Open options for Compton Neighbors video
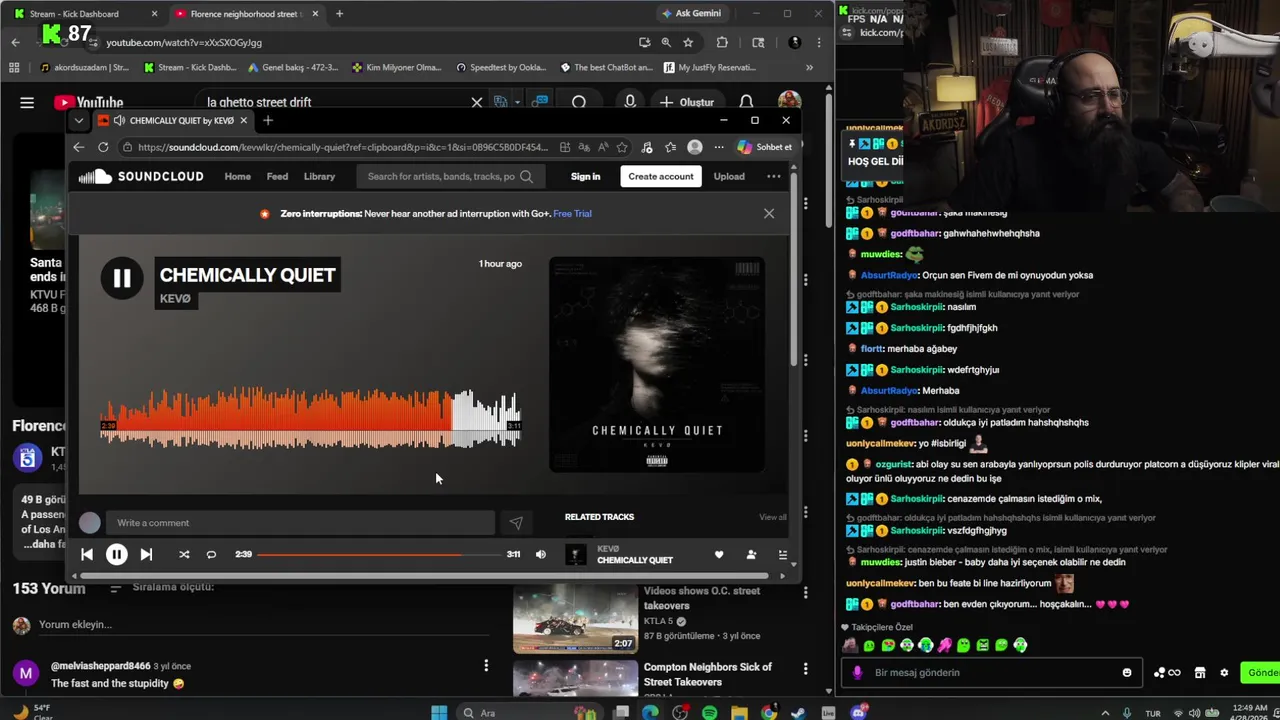The height and width of the screenshot is (720, 1280). pos(805,668)
